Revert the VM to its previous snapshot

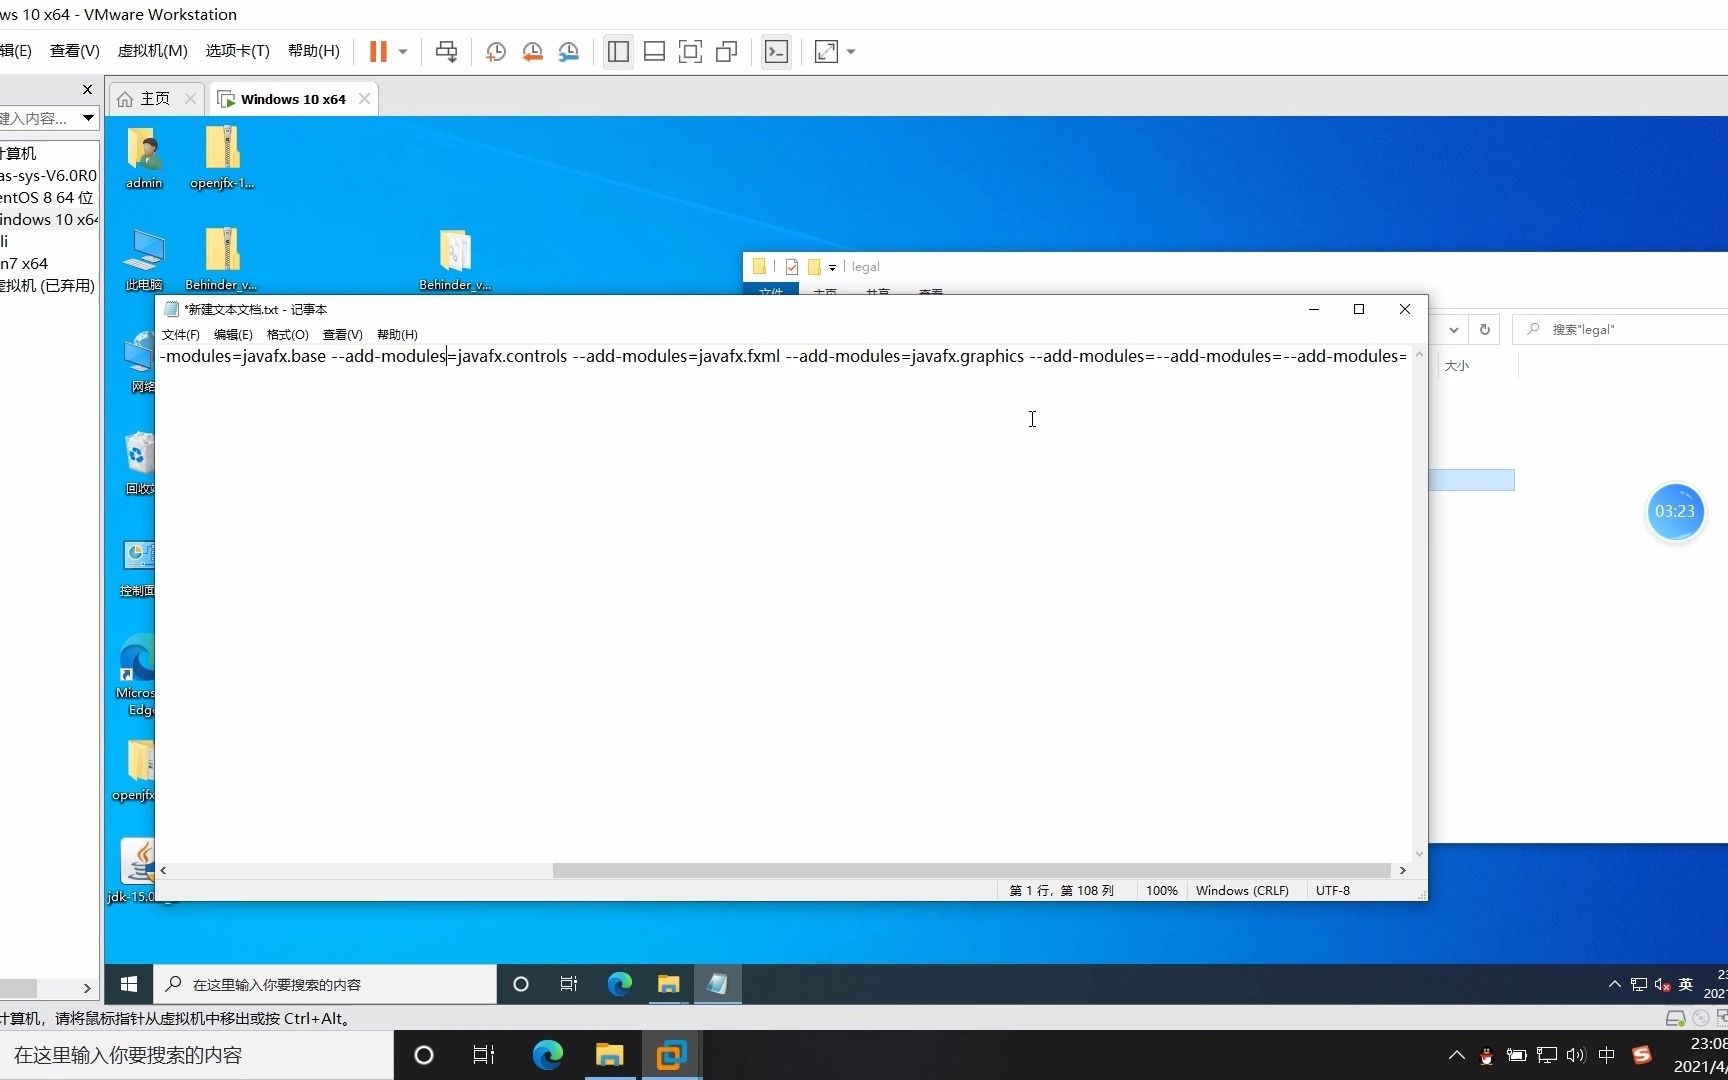coord(532,51)
